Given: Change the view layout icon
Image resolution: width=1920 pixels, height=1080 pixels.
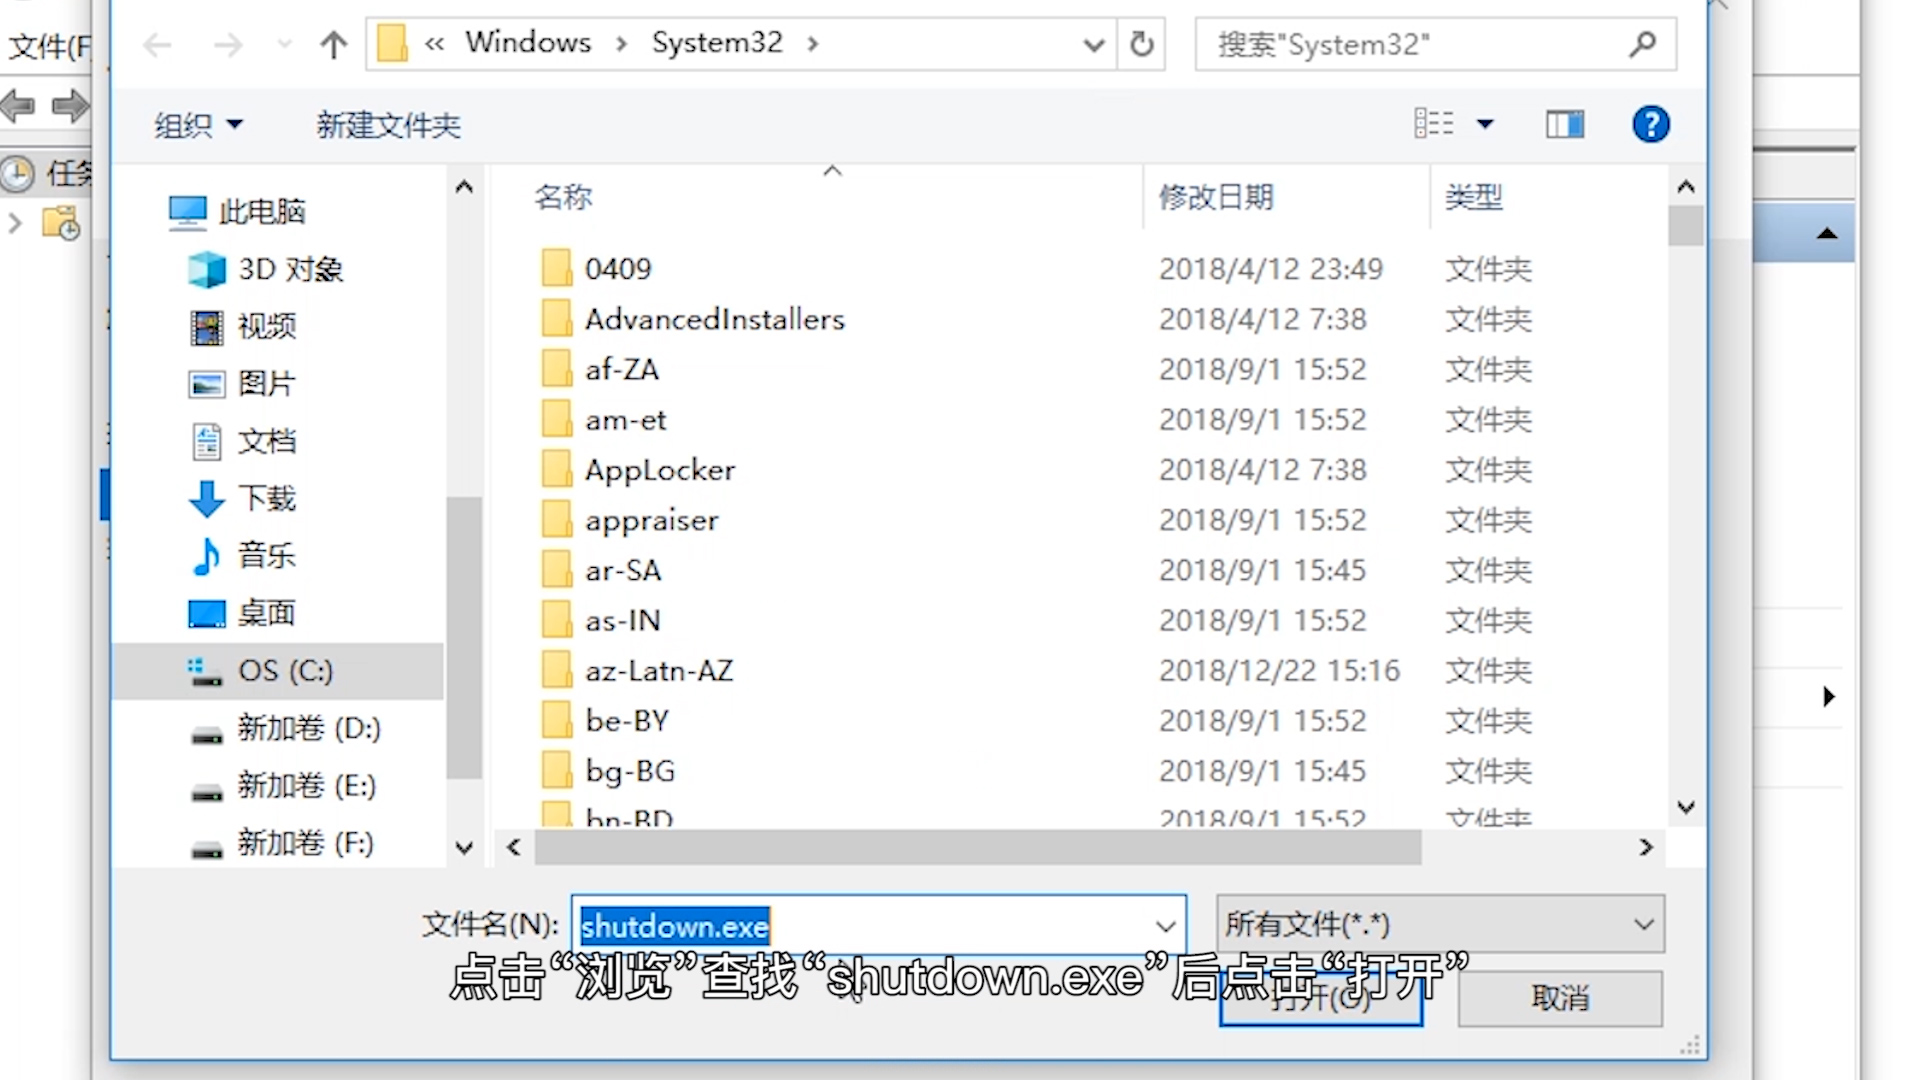Looking at the screenshot, I should (1434, 124).
